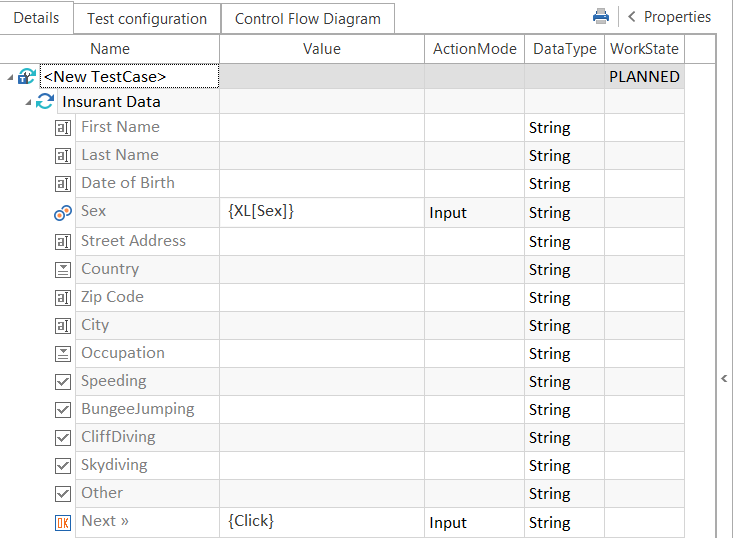
Task: Click the print icon in the toolbar
Action: click(601, 17)
